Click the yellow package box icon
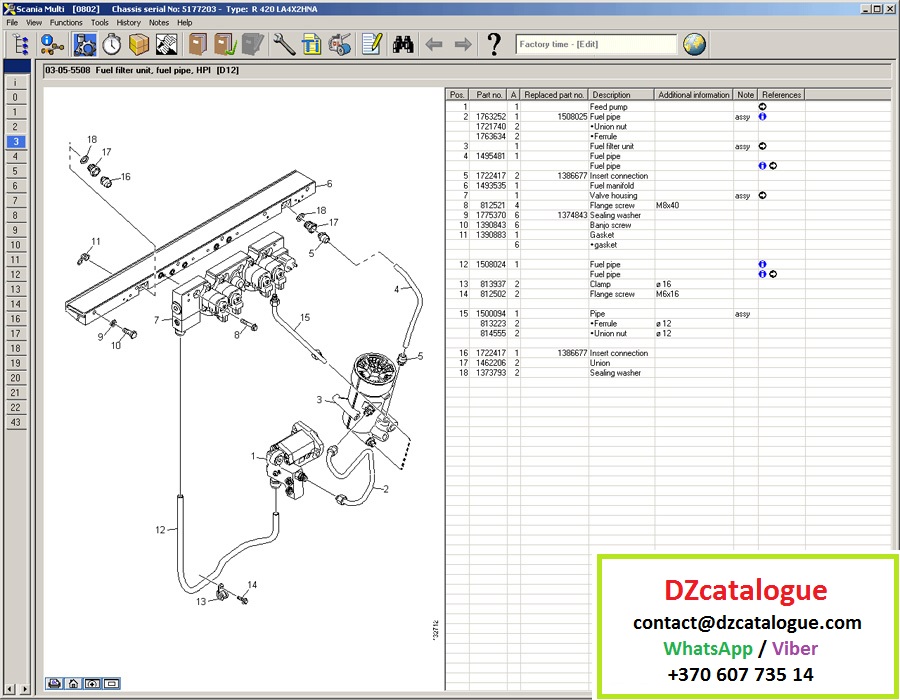The image size is (900, 700). 139,44
